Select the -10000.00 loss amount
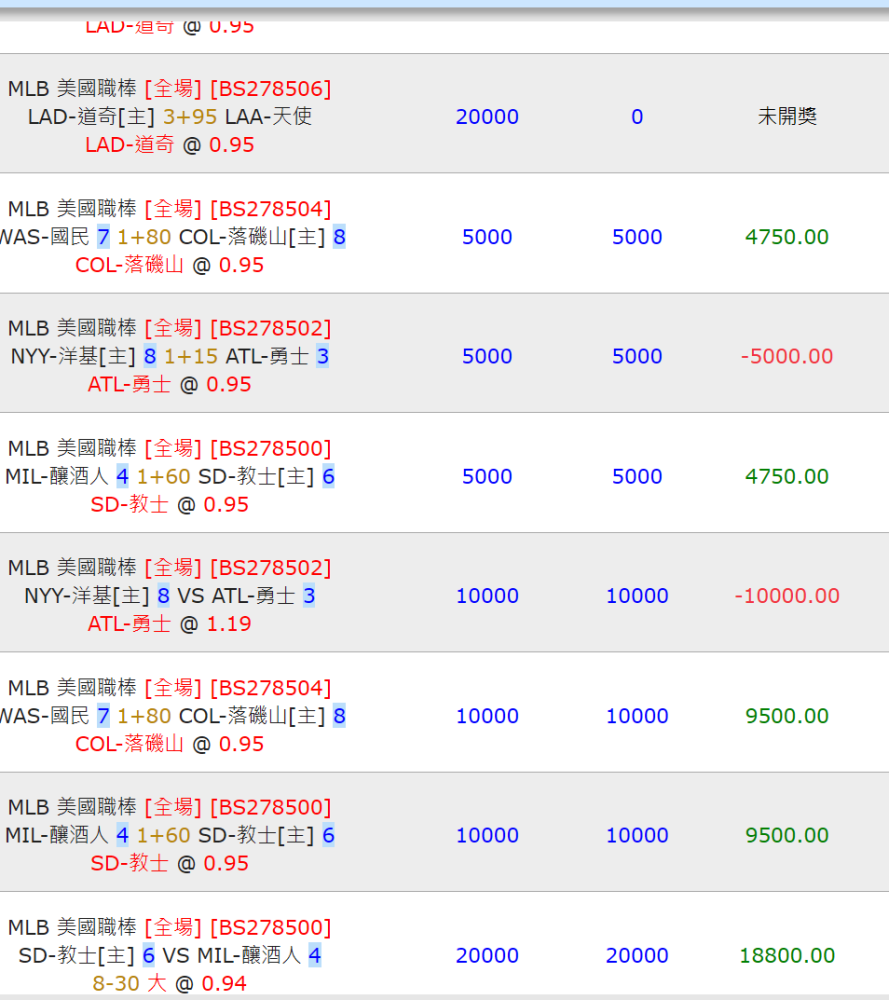 (787, 596)
